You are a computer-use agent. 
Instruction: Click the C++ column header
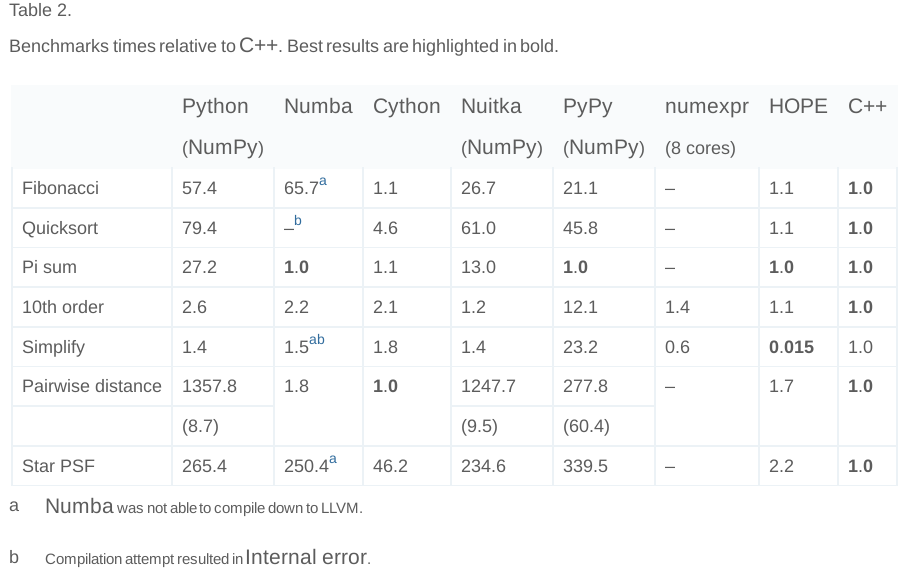[867, 106]
